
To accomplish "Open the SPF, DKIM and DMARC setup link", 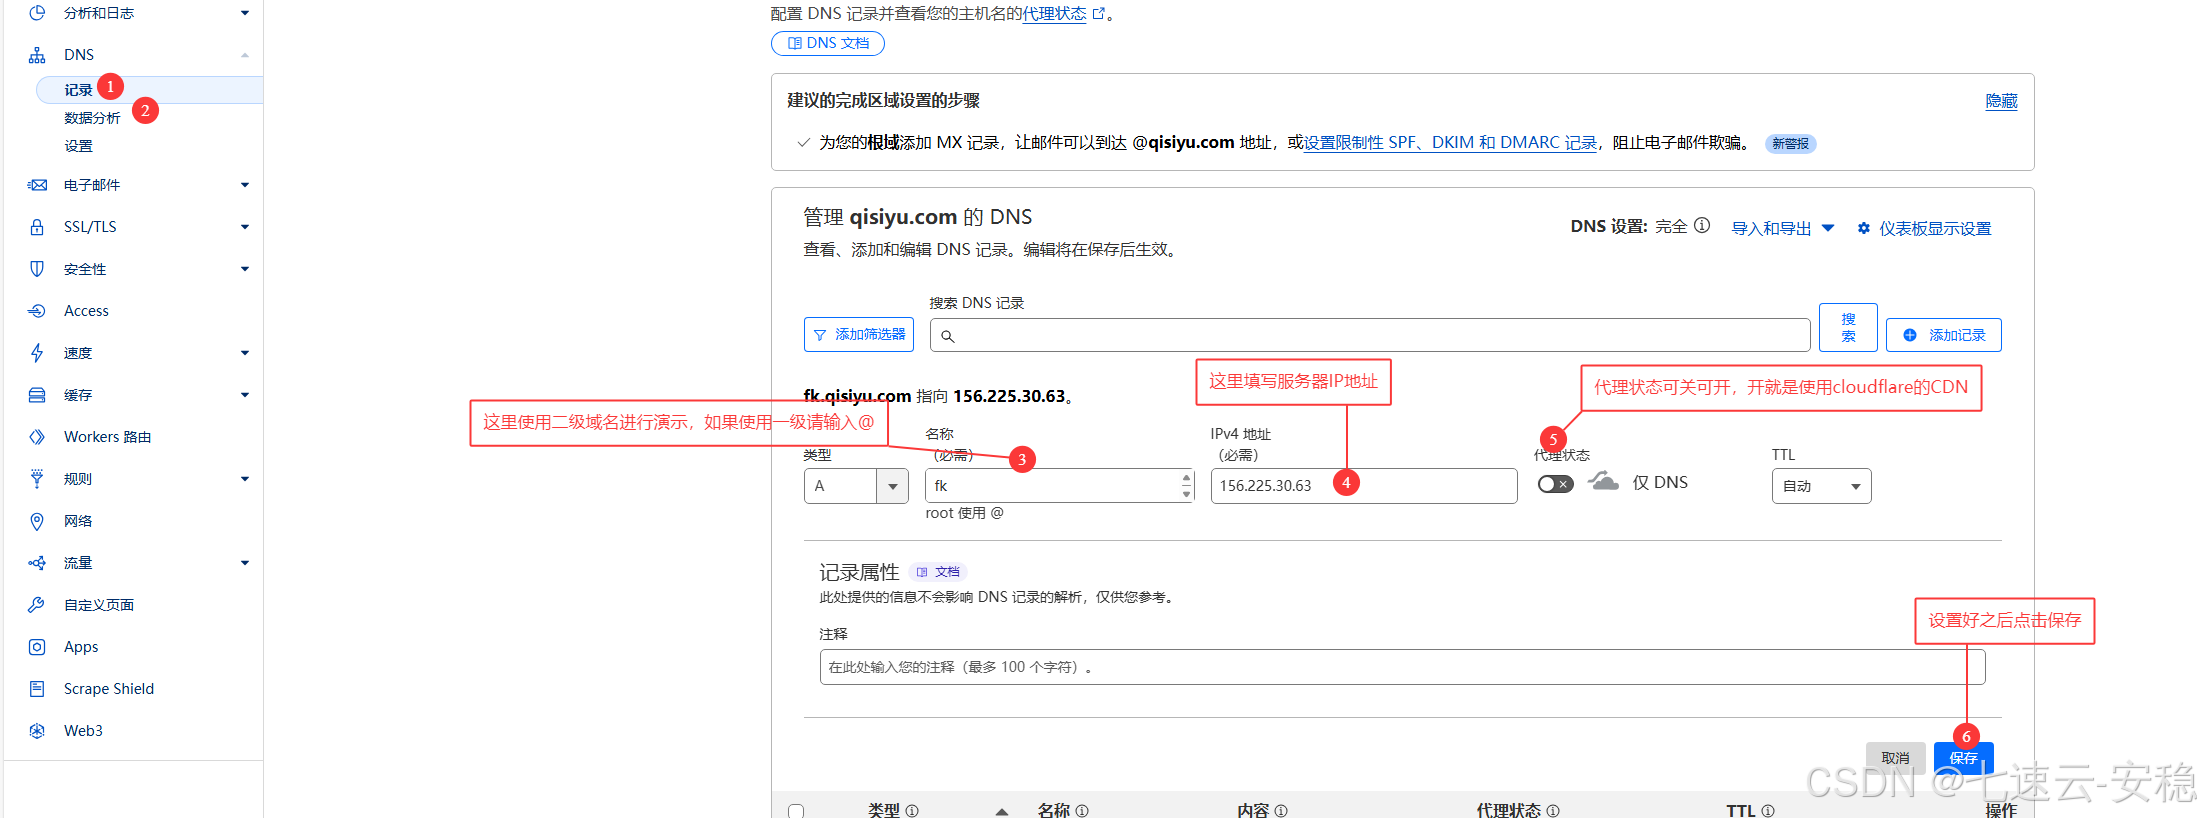I will pyautogui.click(x=1450, y=143).
